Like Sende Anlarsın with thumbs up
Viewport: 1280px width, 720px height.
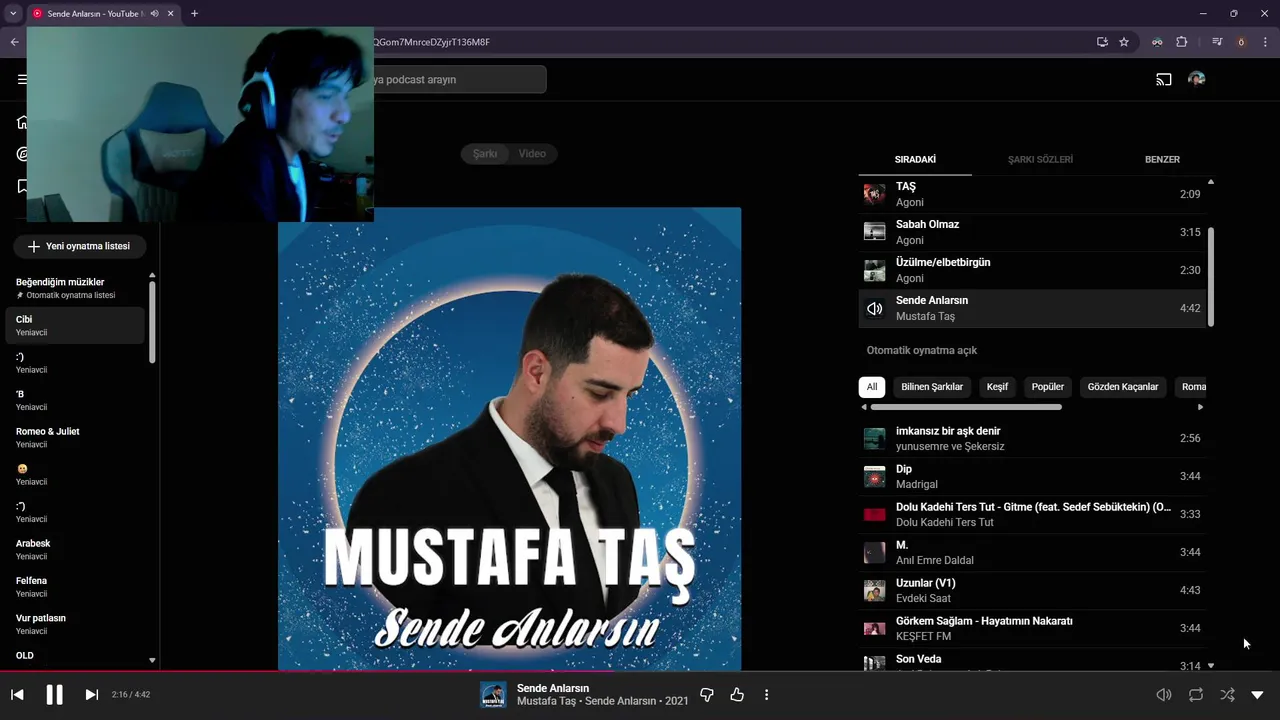pyautogui.click(x=737, y=695)
